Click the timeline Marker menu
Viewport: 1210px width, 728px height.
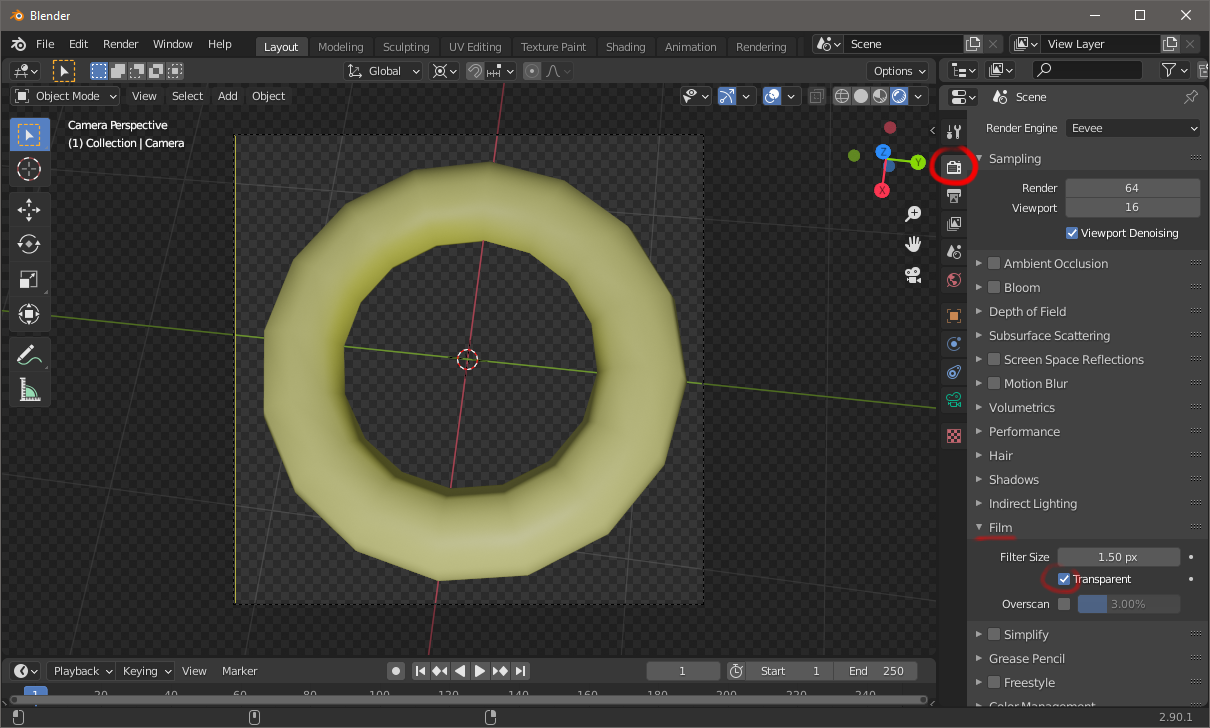click(x=240, y=671)
